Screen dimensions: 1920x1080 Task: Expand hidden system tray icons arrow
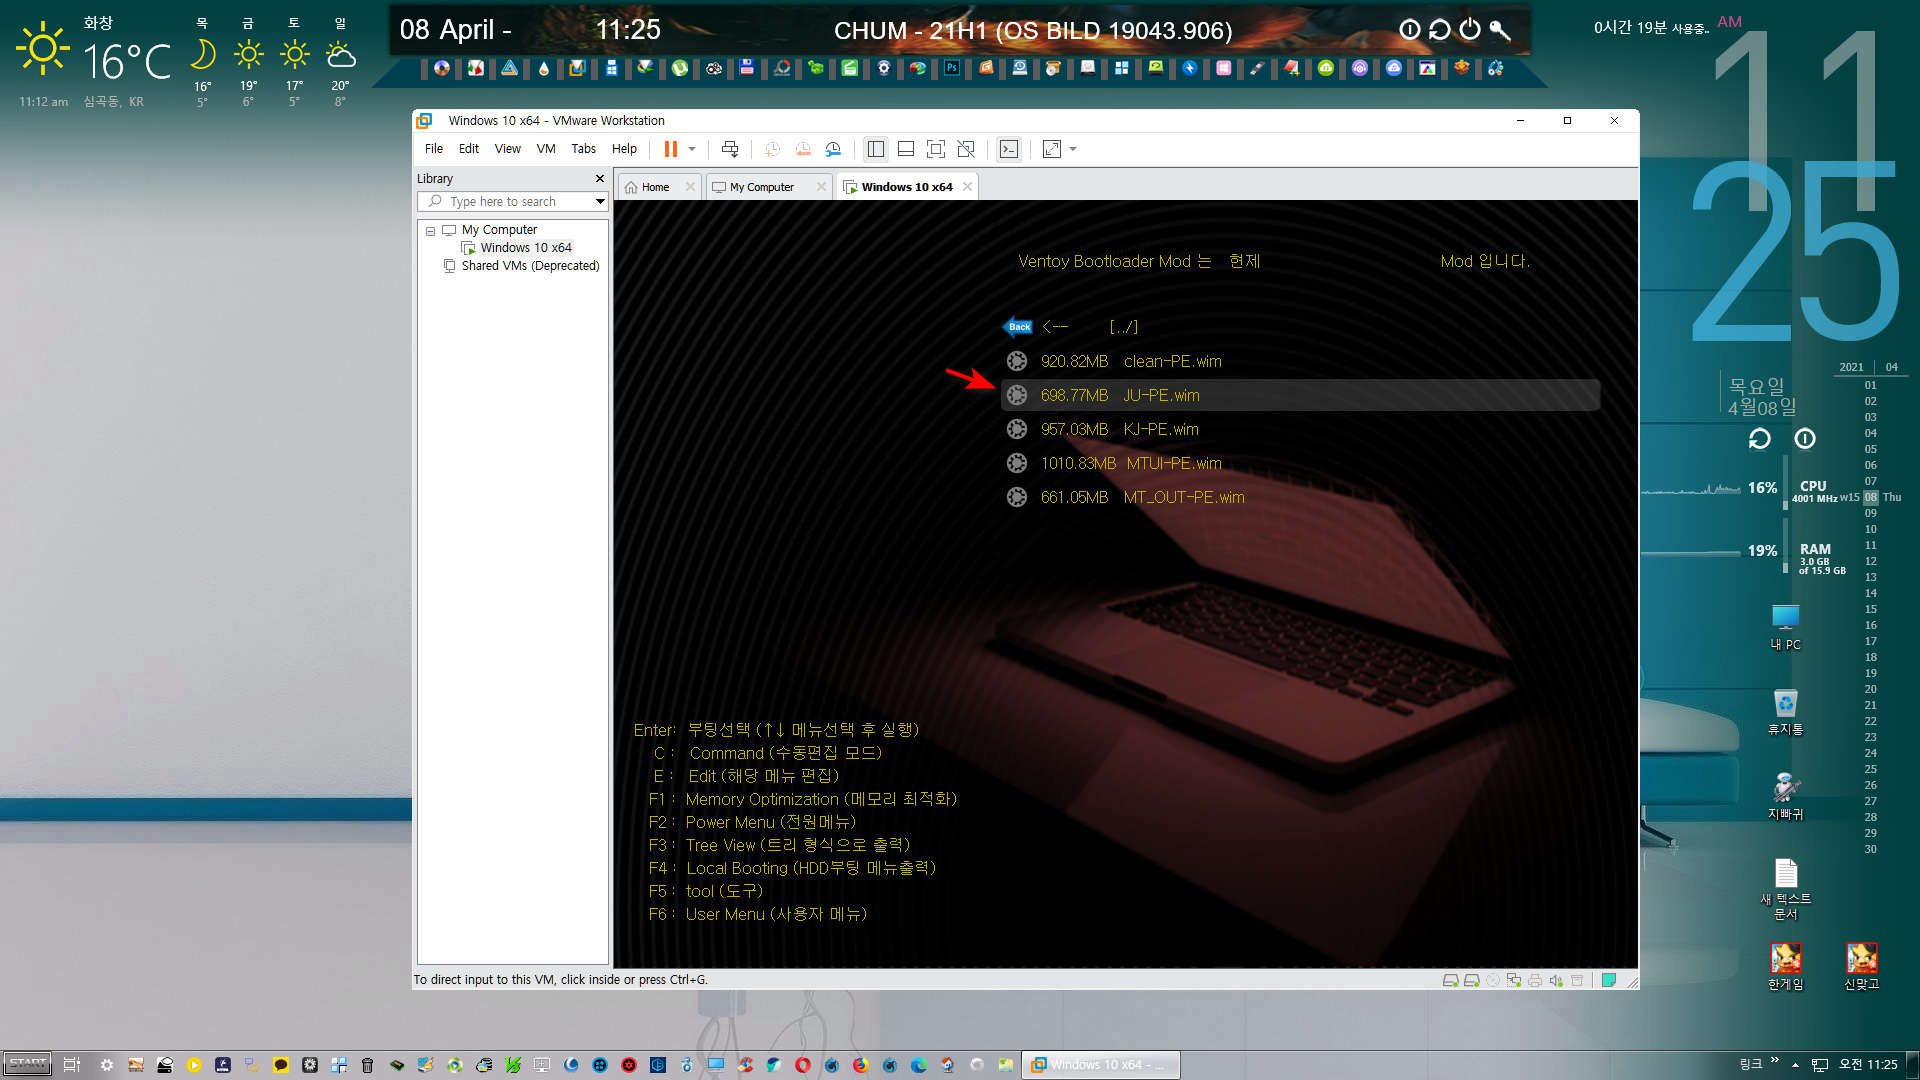1795,1065
